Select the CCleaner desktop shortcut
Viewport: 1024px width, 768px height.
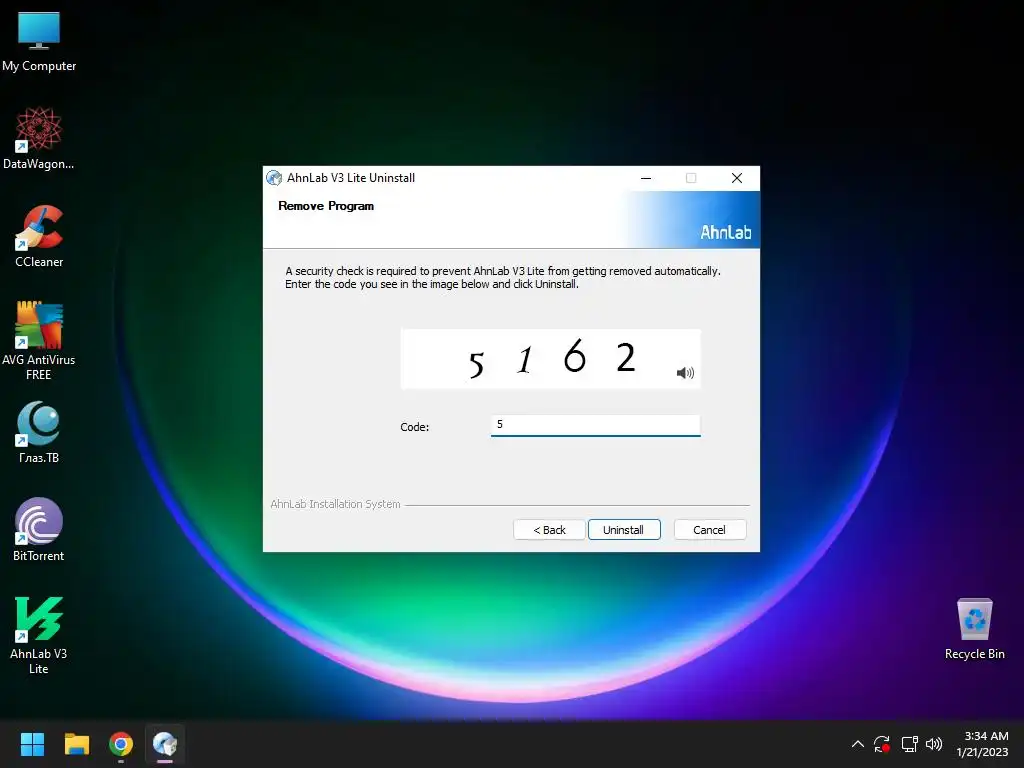pos(39,236)
